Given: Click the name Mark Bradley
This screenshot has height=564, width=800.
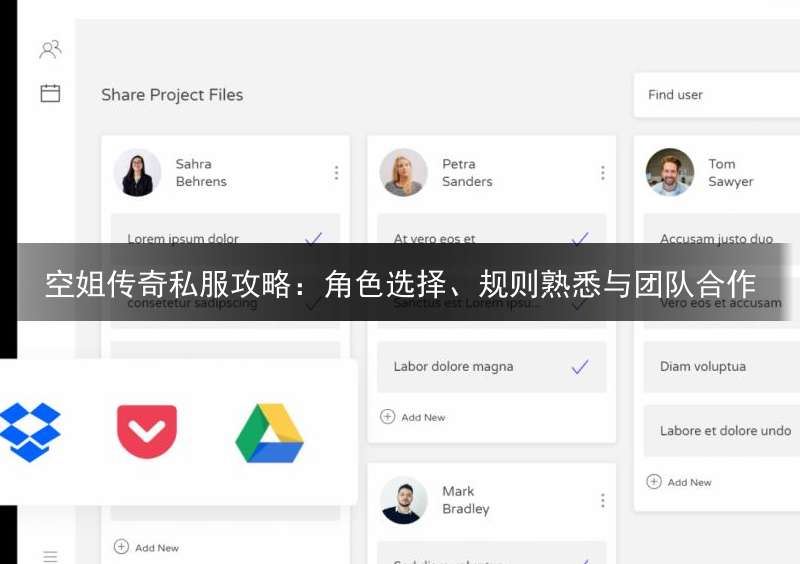Looking at the screenshot, I should pos(466,500).
